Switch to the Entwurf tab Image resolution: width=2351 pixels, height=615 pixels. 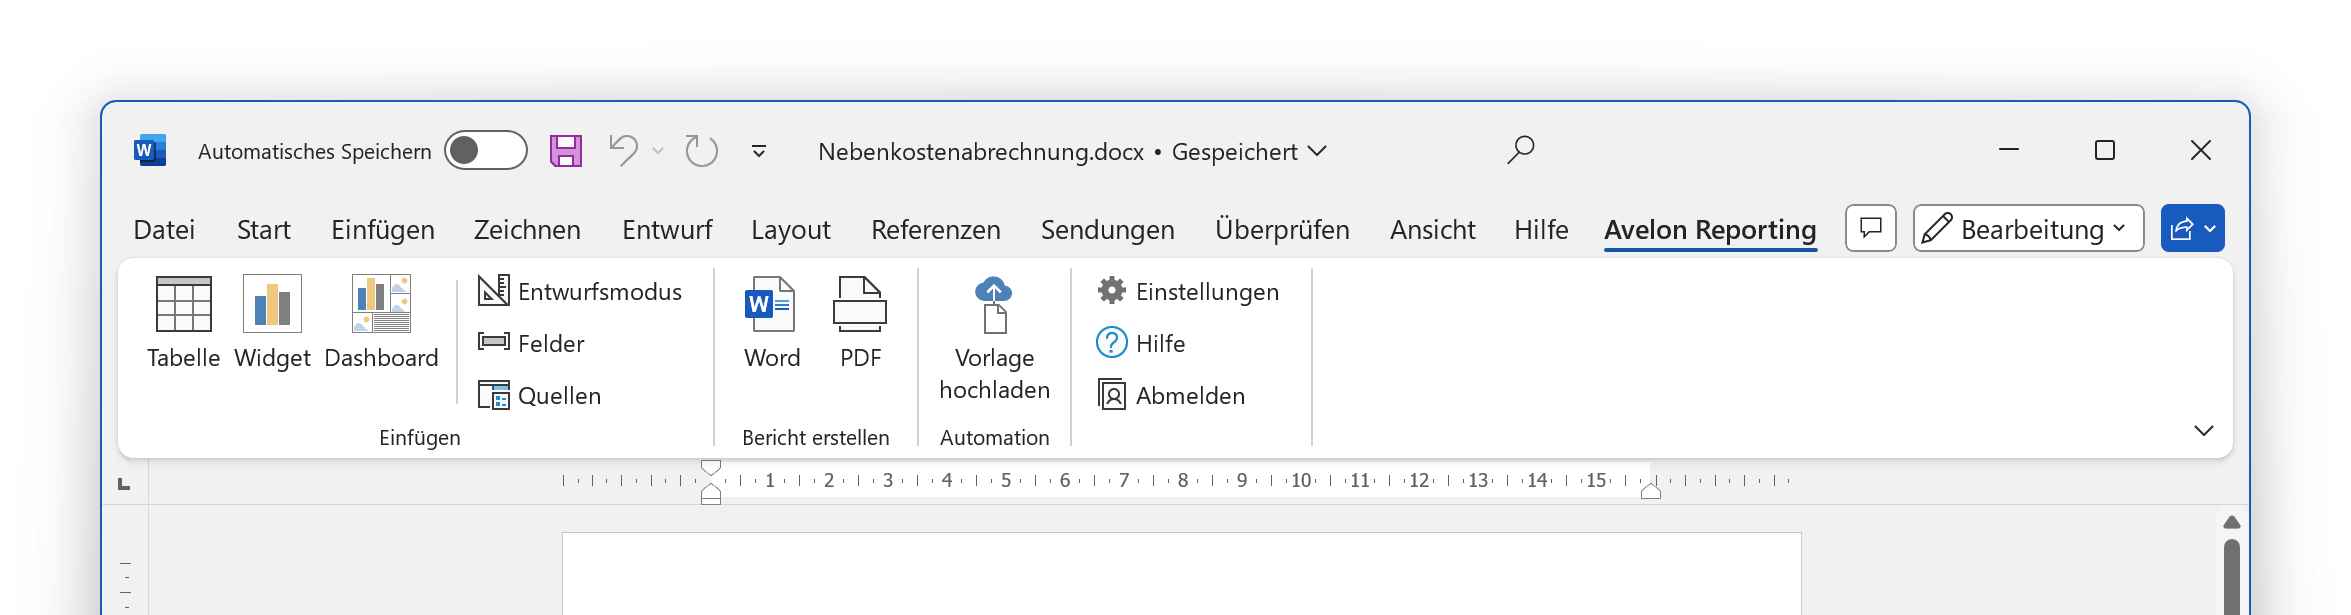coord(667,230)
